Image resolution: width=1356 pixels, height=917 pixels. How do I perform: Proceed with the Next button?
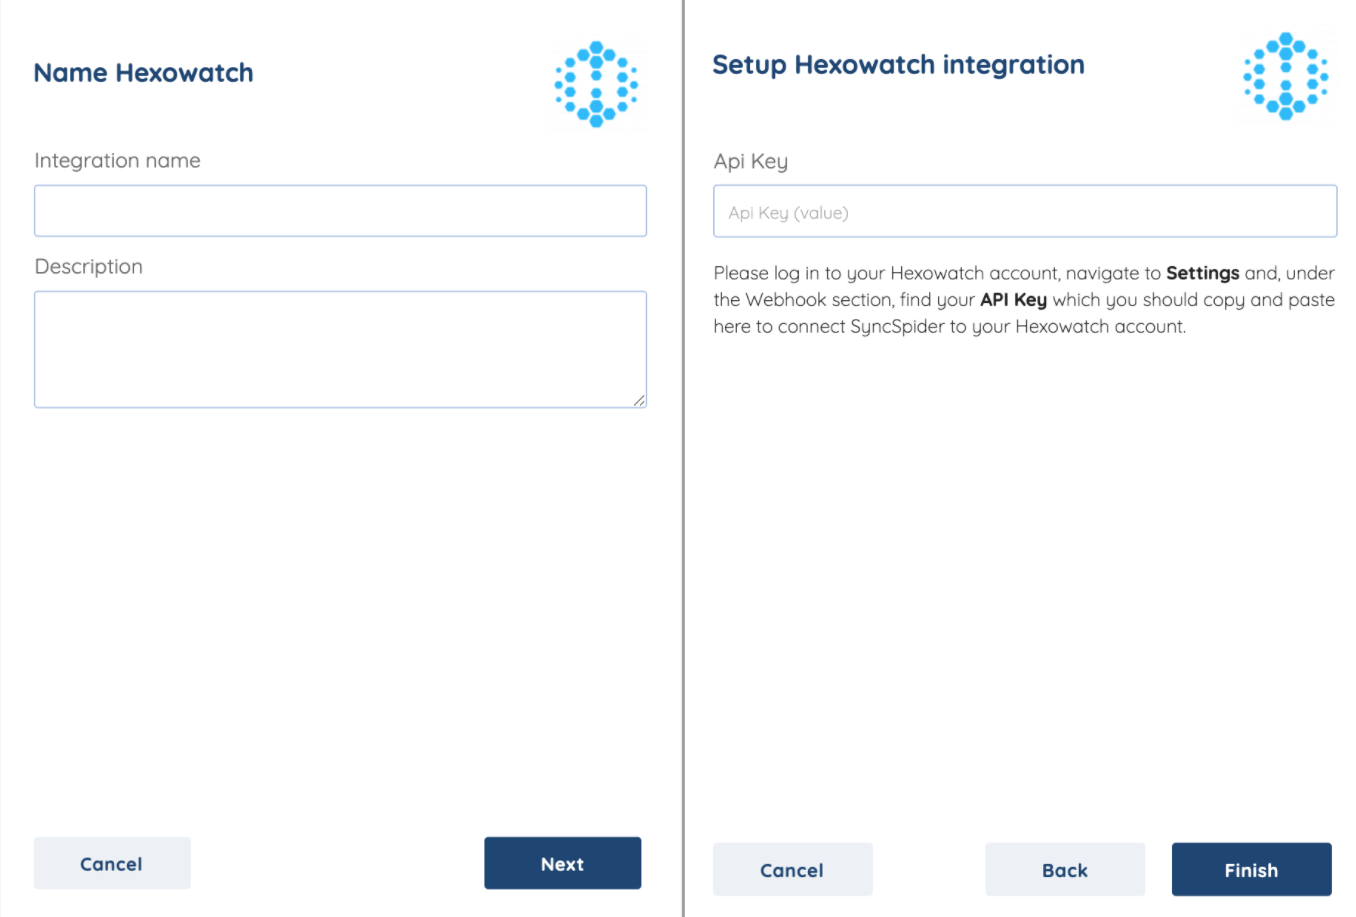[562, 863]
